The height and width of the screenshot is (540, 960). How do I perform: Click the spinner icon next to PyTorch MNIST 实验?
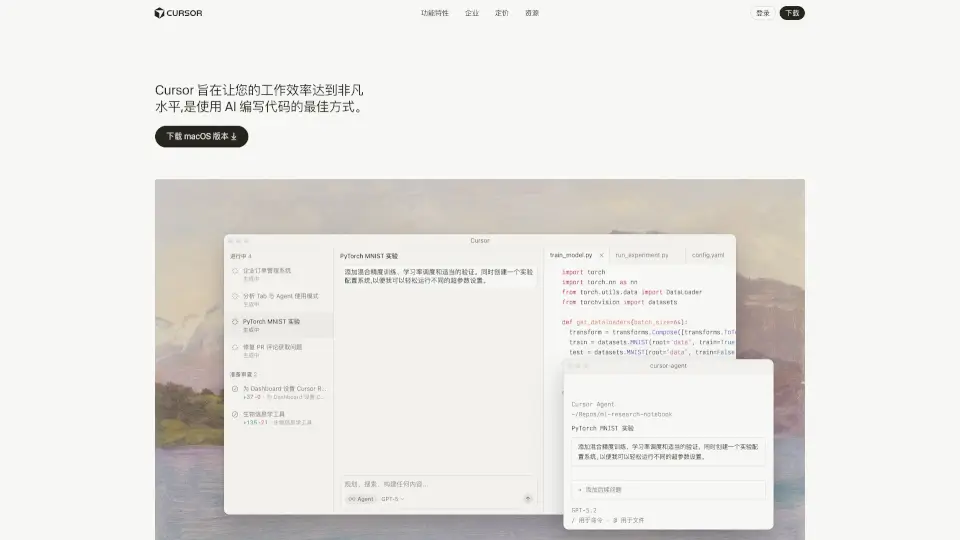(235, 323)
